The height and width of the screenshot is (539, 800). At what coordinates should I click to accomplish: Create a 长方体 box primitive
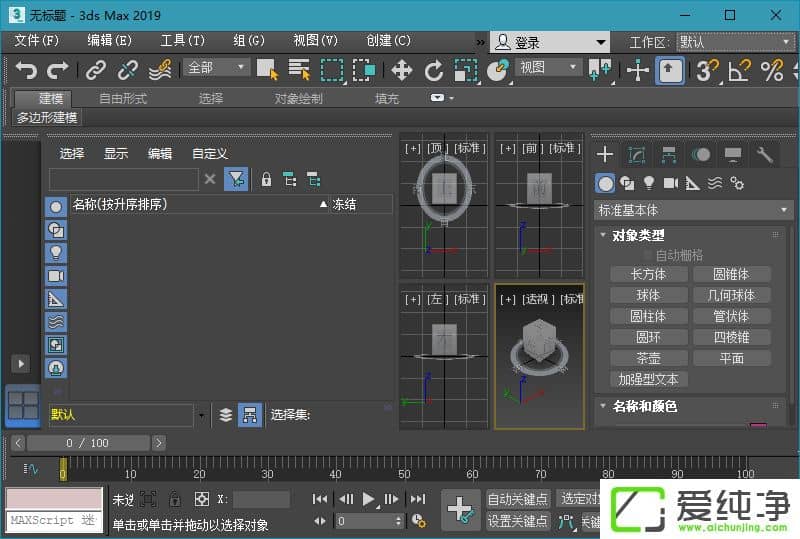pyautogui.click(x=648, y=275)
